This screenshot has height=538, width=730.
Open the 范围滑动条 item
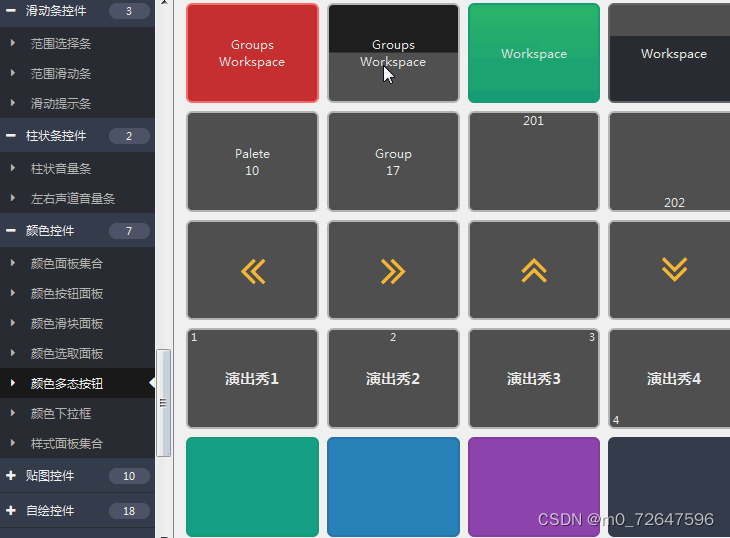(77, 74)
